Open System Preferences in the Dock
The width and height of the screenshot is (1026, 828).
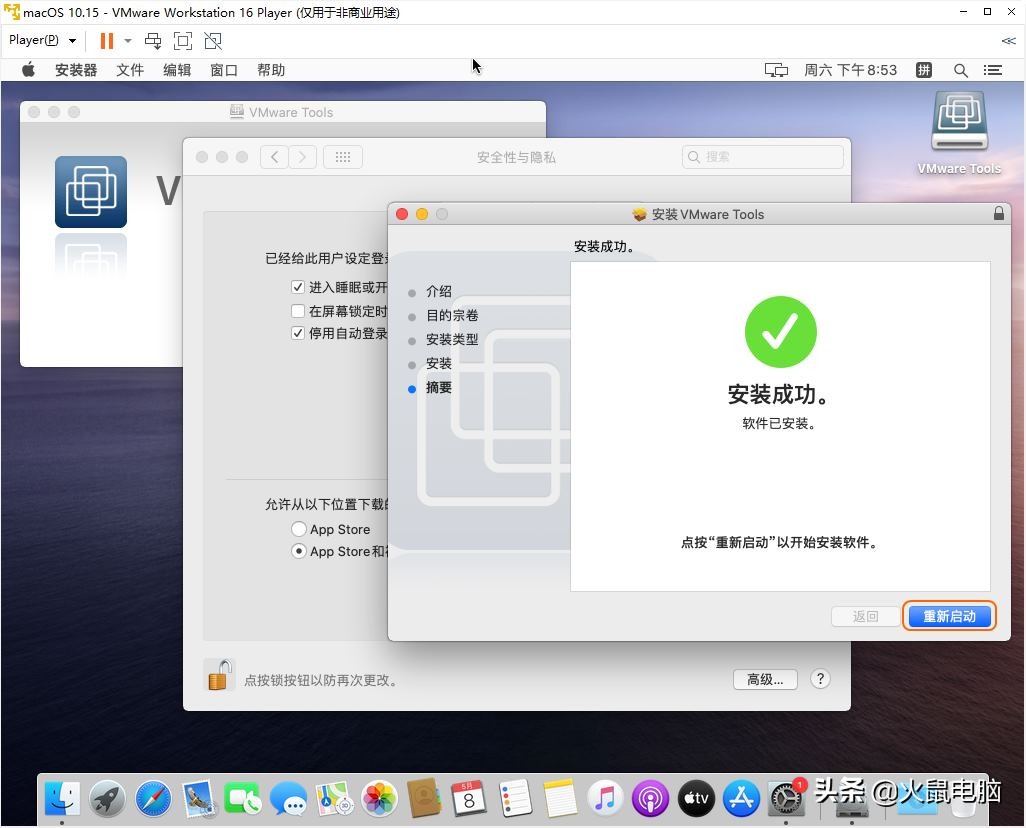coord(786,798)
